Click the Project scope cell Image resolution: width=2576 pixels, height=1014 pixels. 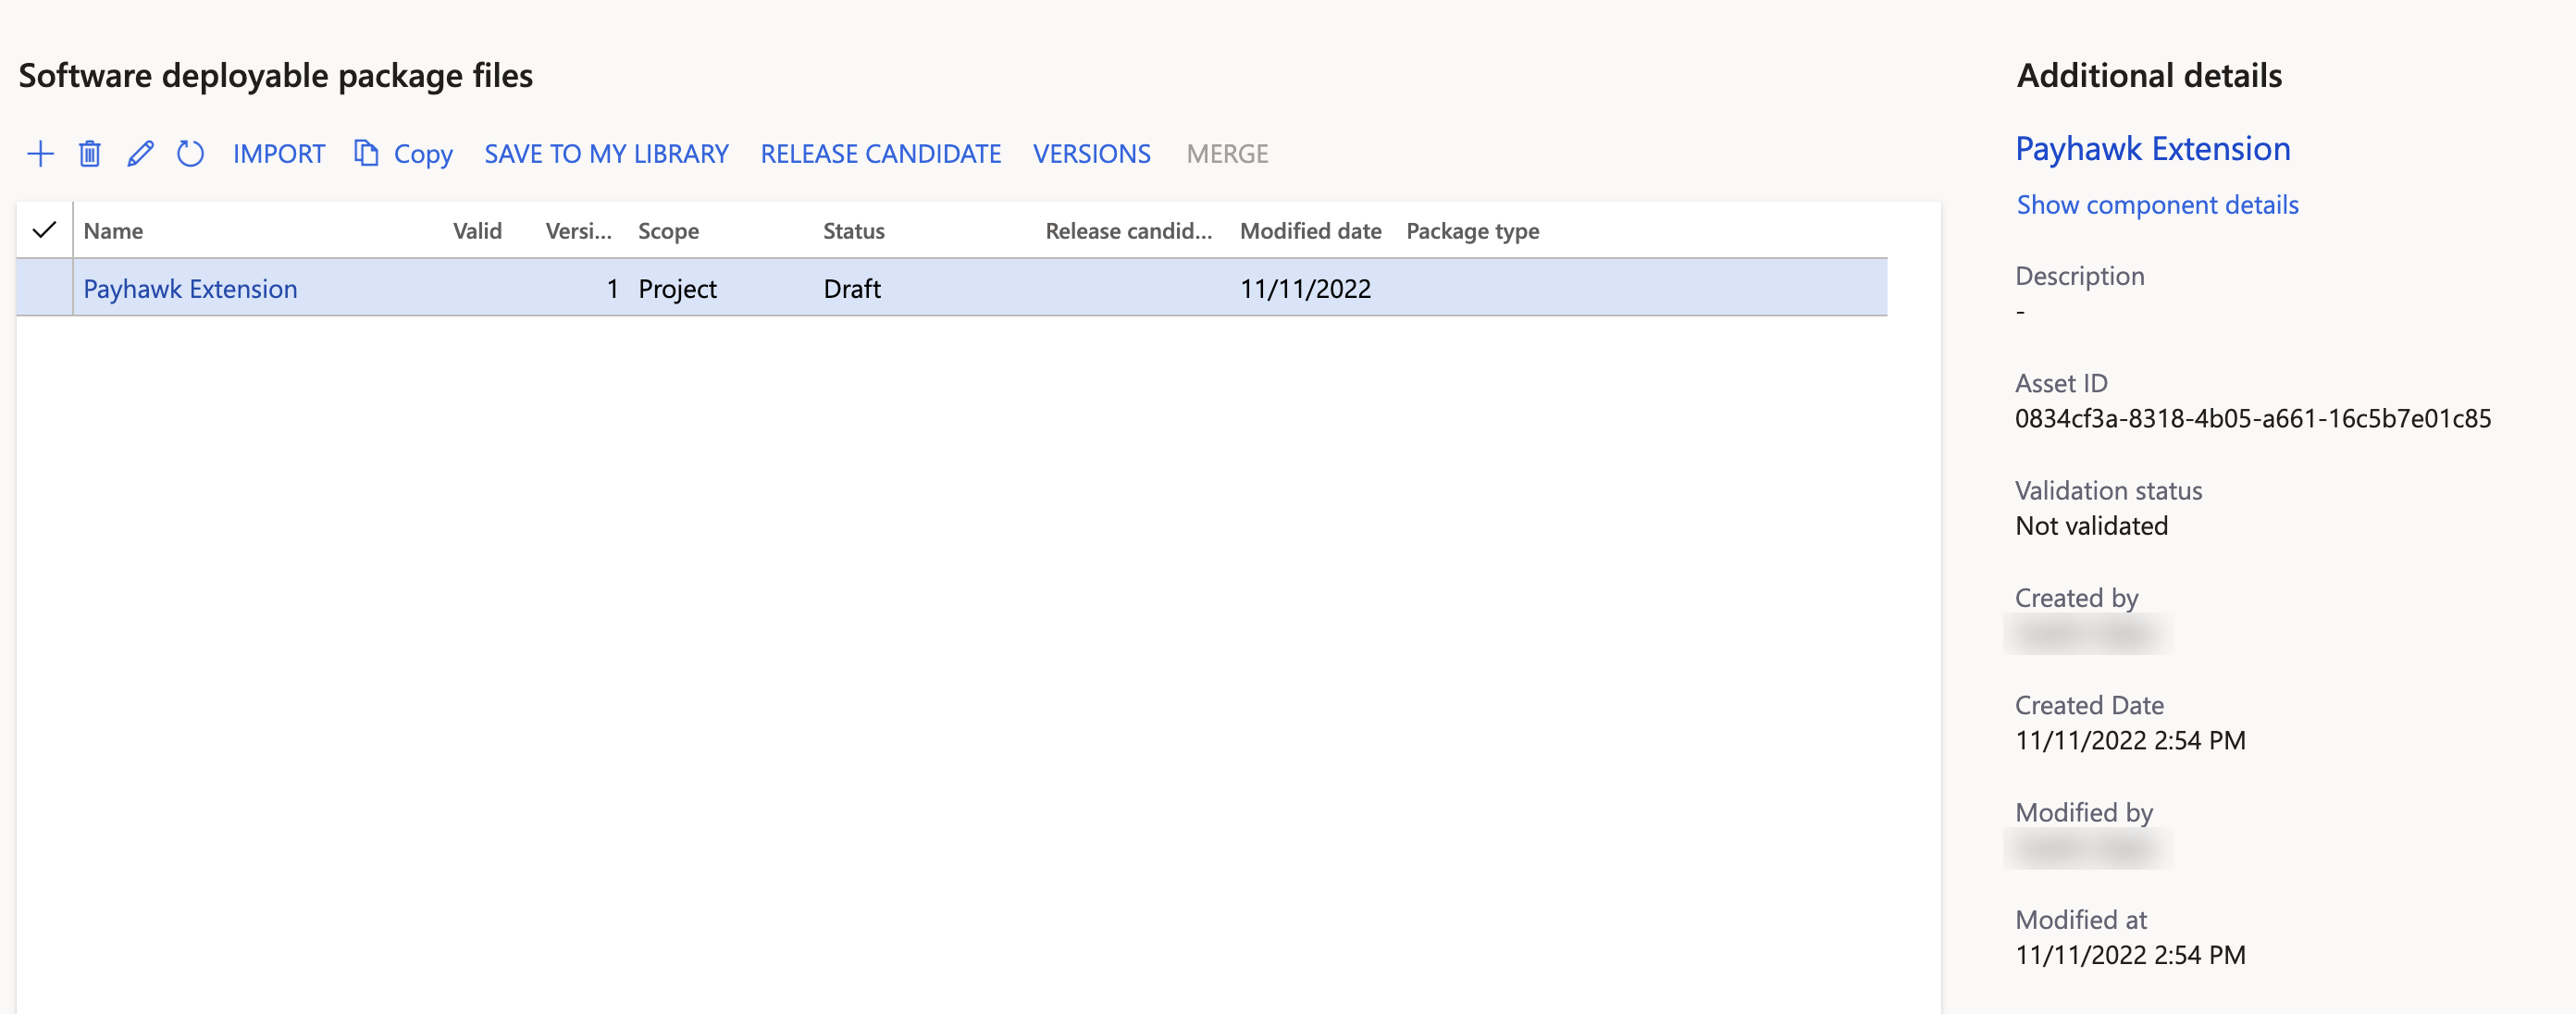tap(677, 289)
